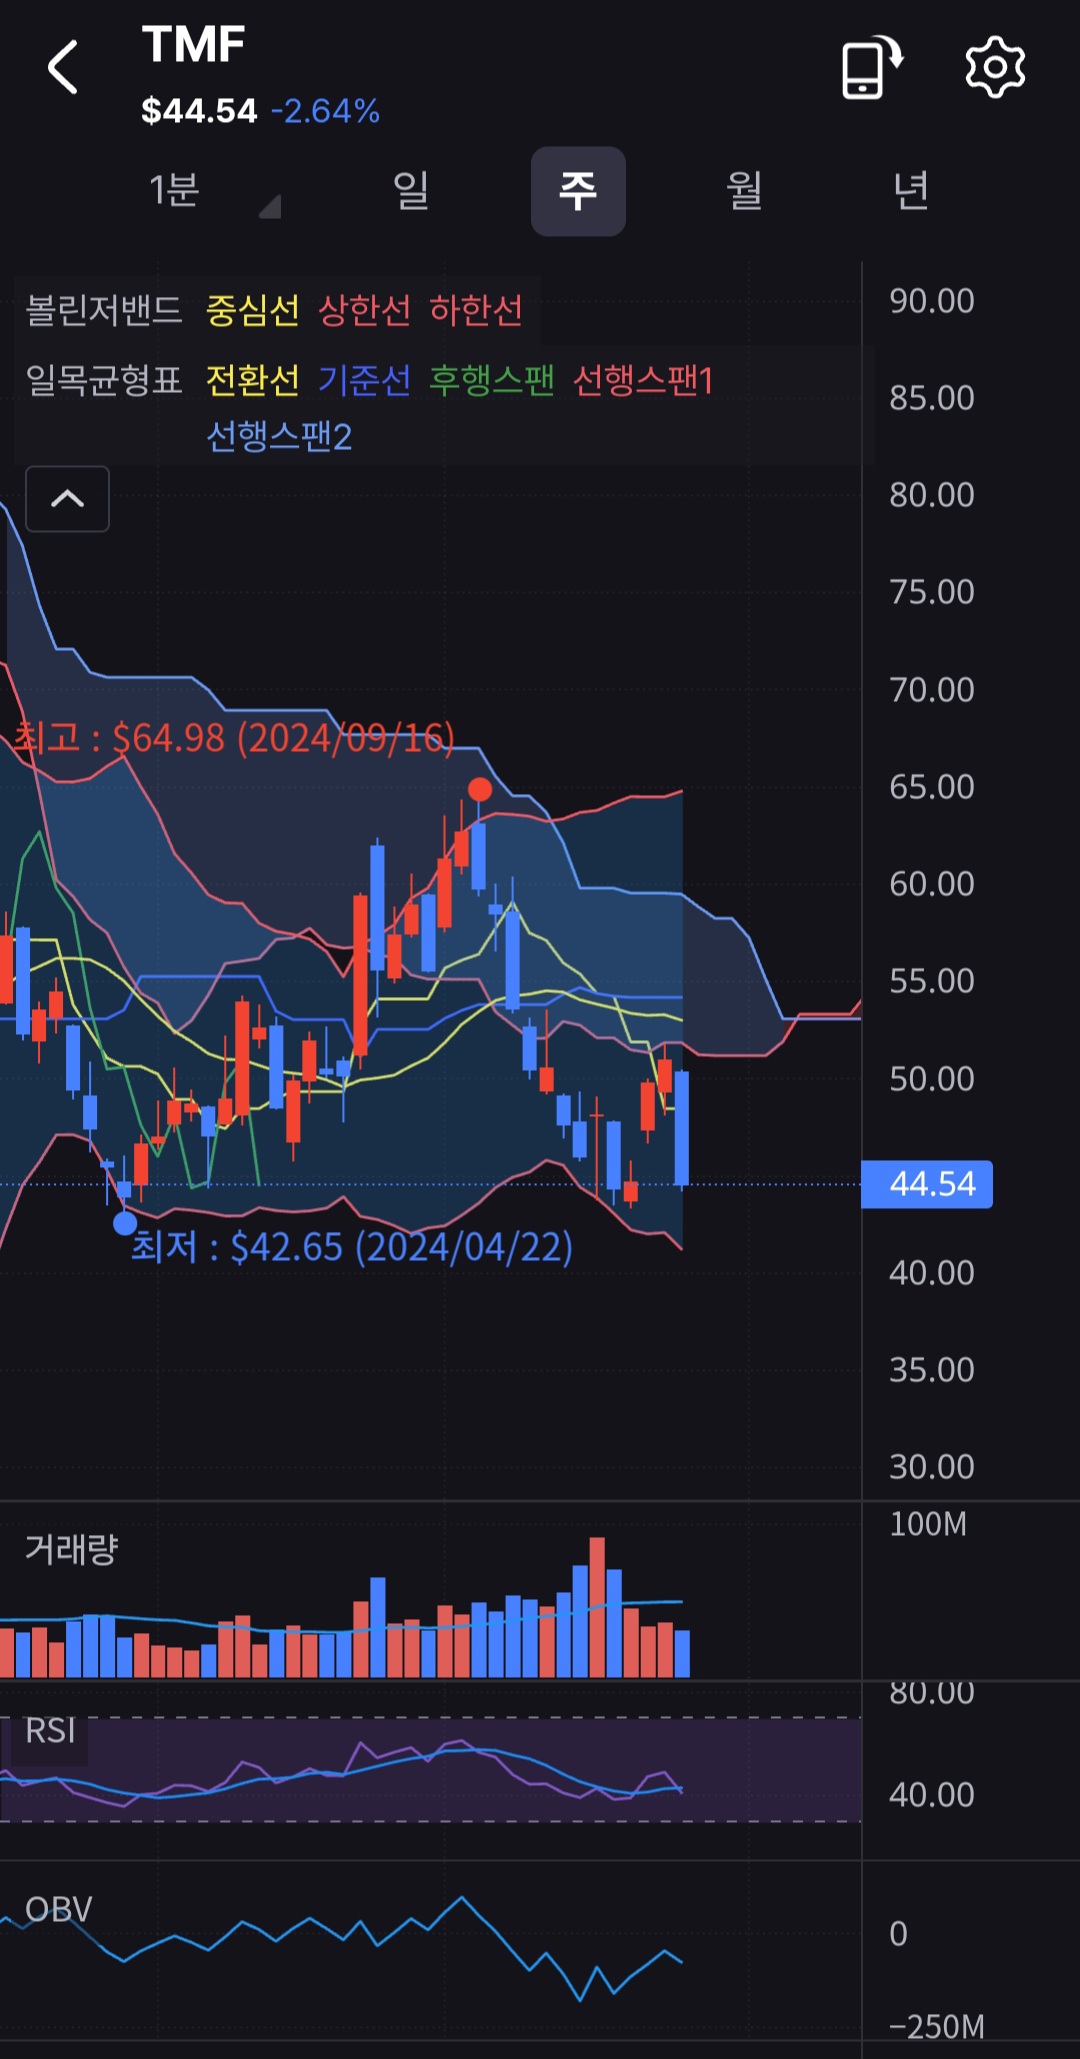Tap the 최고 $64.98 high label

tap(234, 738)
